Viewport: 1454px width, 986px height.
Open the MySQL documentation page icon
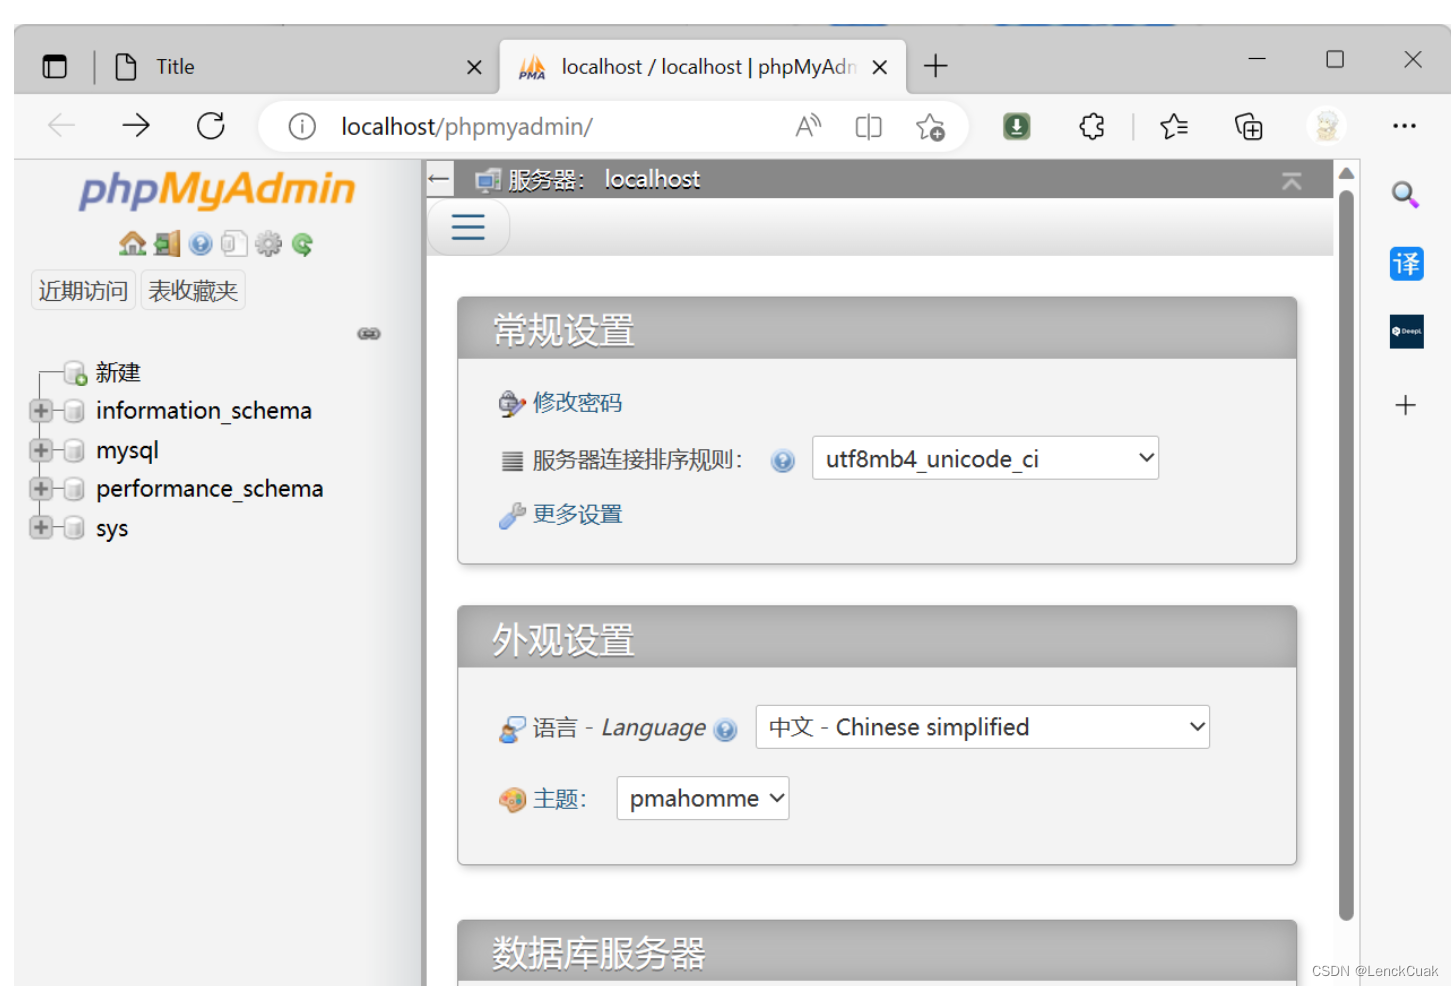pyautogui.click(x=234, y=243)
